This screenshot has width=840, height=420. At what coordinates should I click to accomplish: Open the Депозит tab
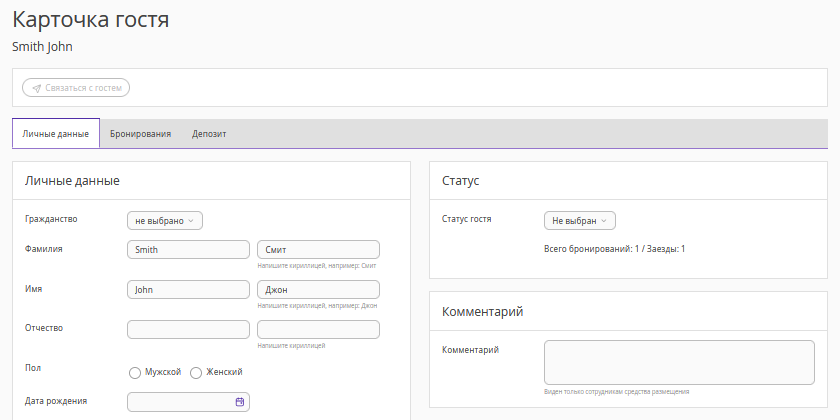(209, 133)
